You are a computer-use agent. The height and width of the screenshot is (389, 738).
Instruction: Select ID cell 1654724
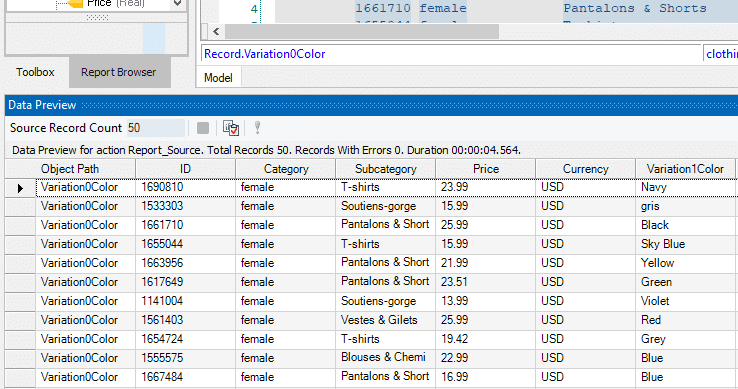click(185, 339)
